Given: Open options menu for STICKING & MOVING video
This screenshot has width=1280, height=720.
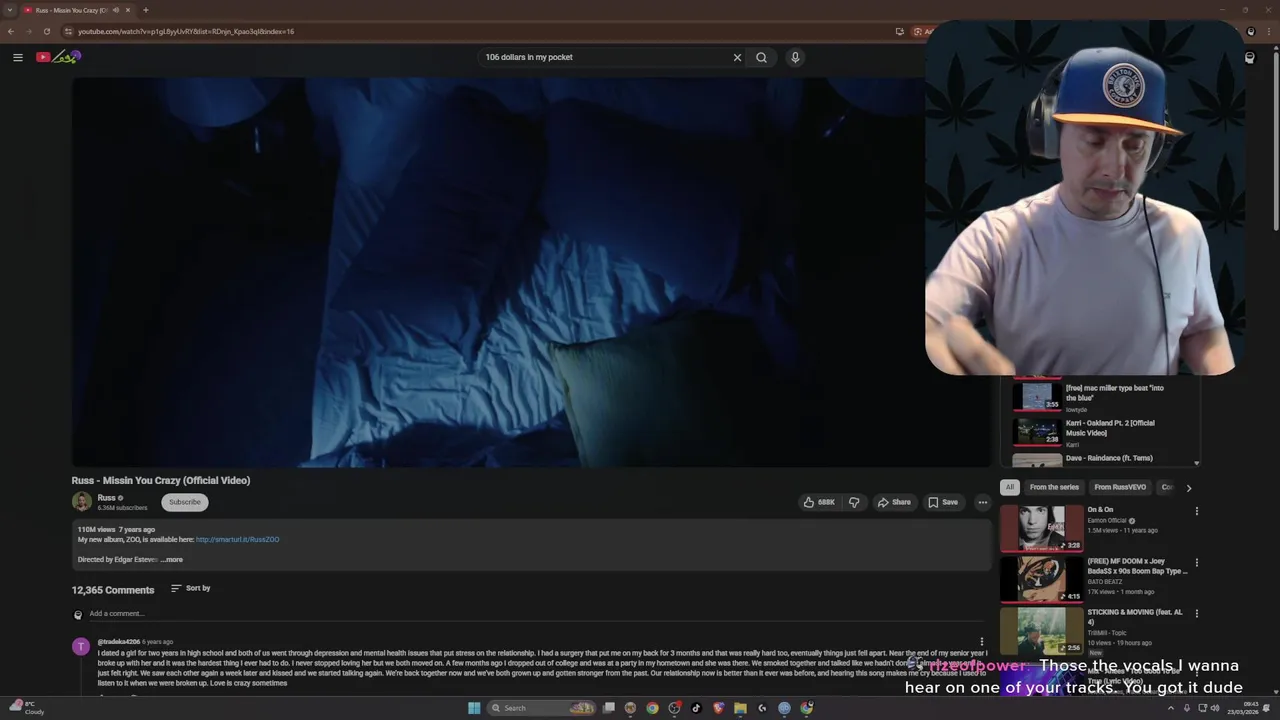Looking at the screenshot, I should (x=1197, y=614).
